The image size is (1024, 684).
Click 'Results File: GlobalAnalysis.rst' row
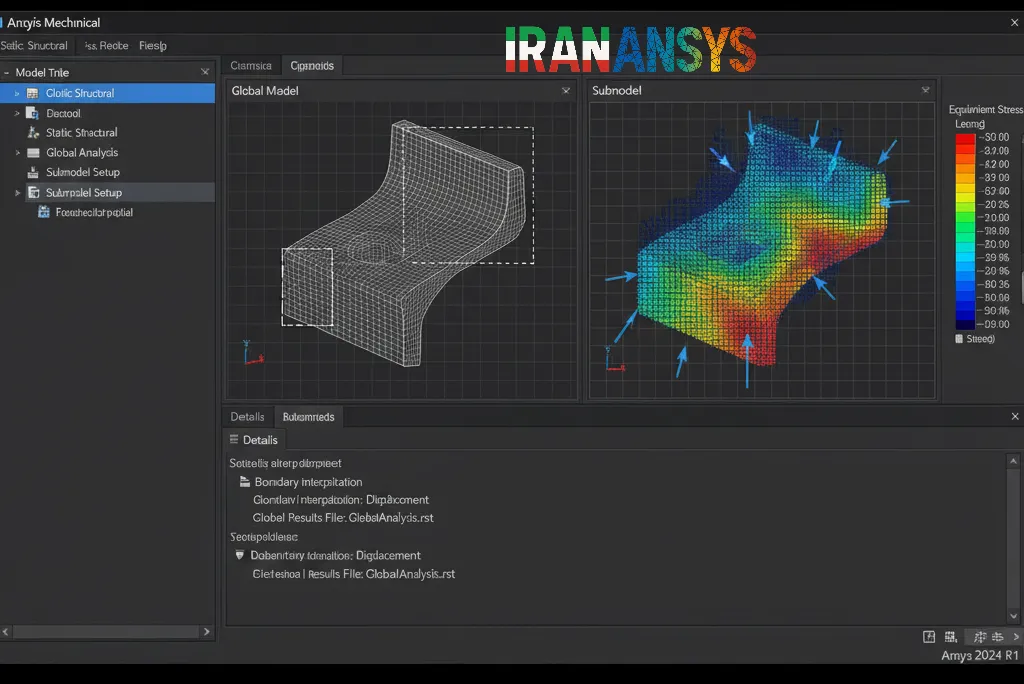[353, 574]
